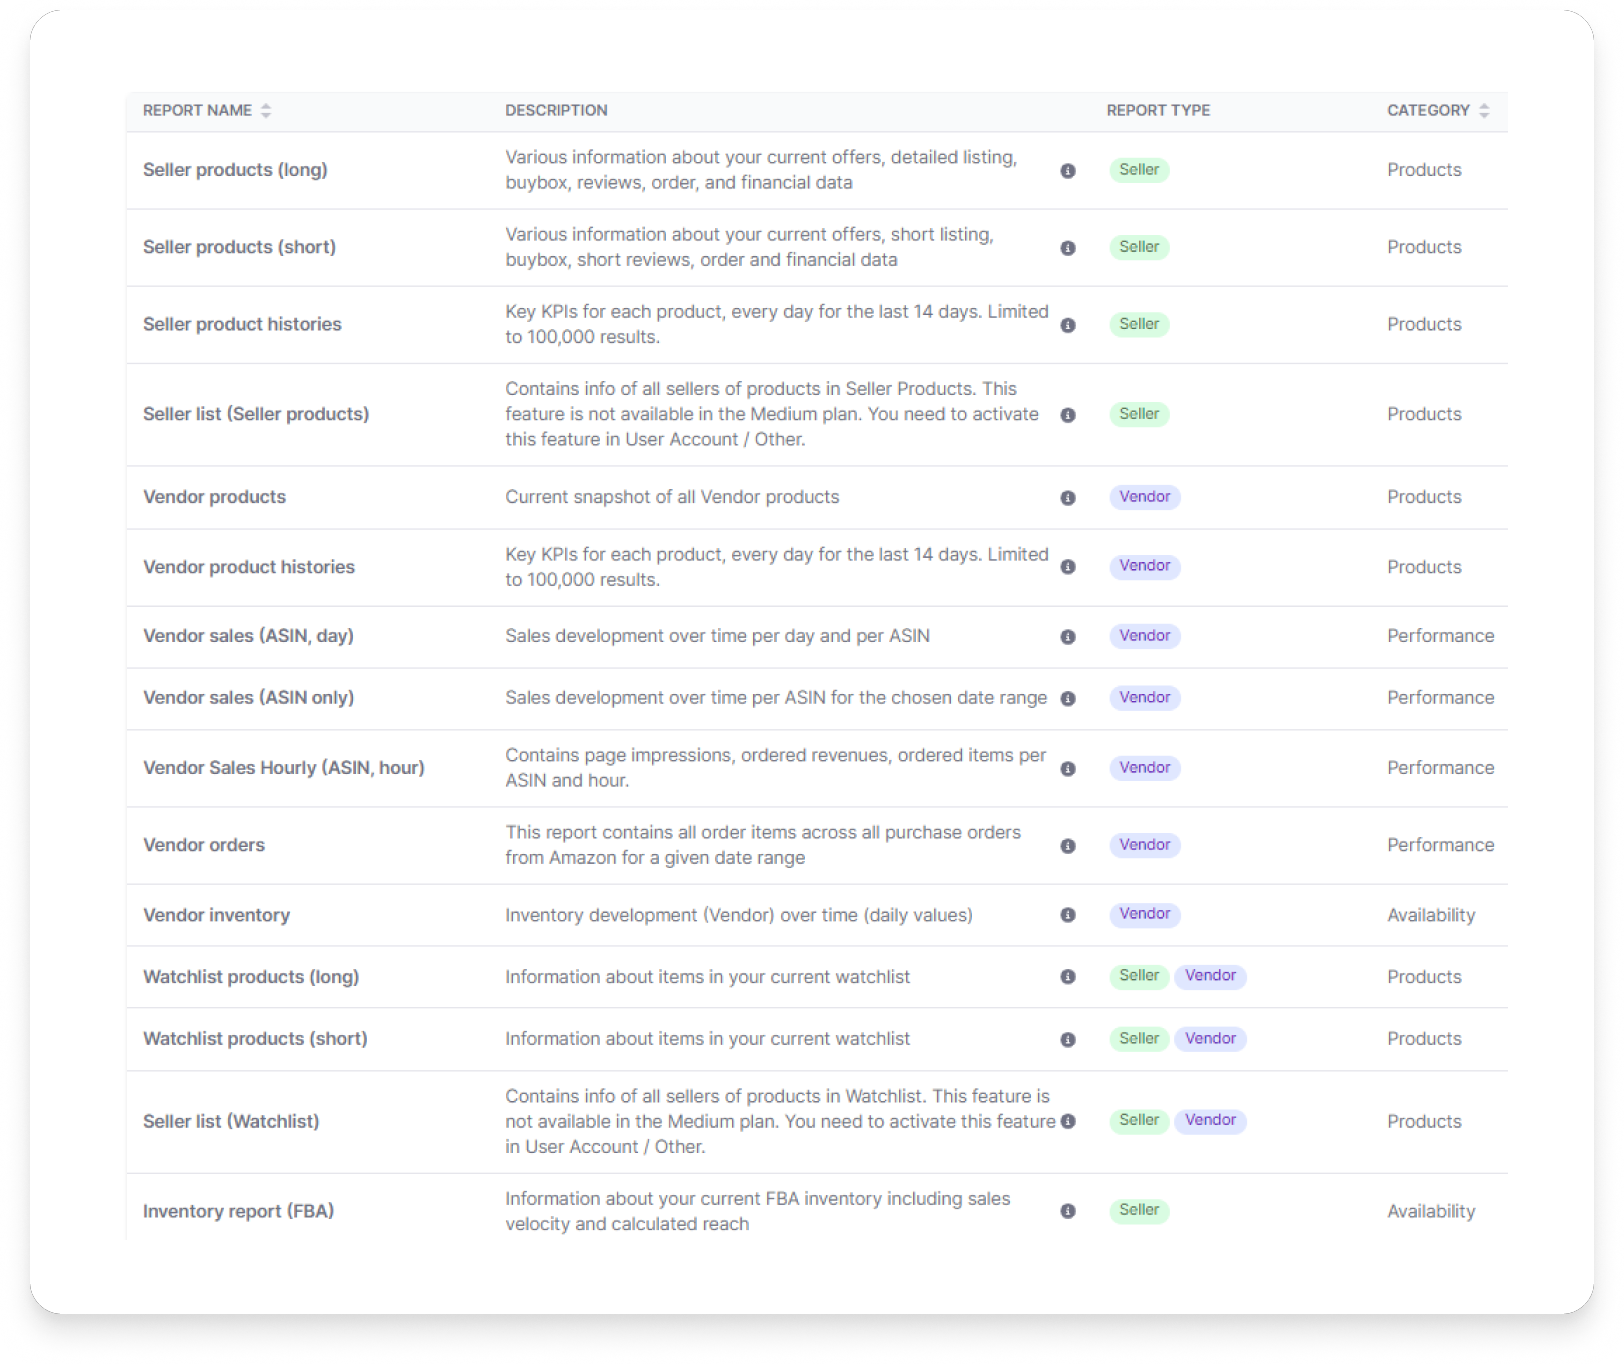Viewport: 1624px width, 1364px height.
Task: Click Description column header
Action: click(556, 111)
